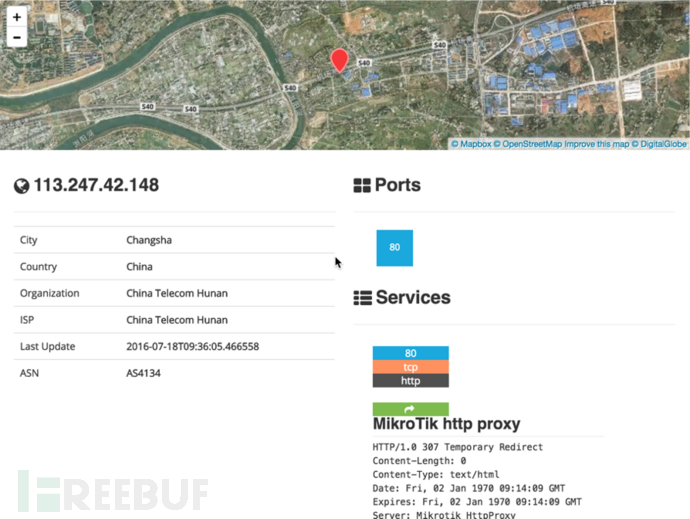The image size is (690, 519).
Task: Click the China Telecom Hunan organization value
Action: [x=176, y=293]
